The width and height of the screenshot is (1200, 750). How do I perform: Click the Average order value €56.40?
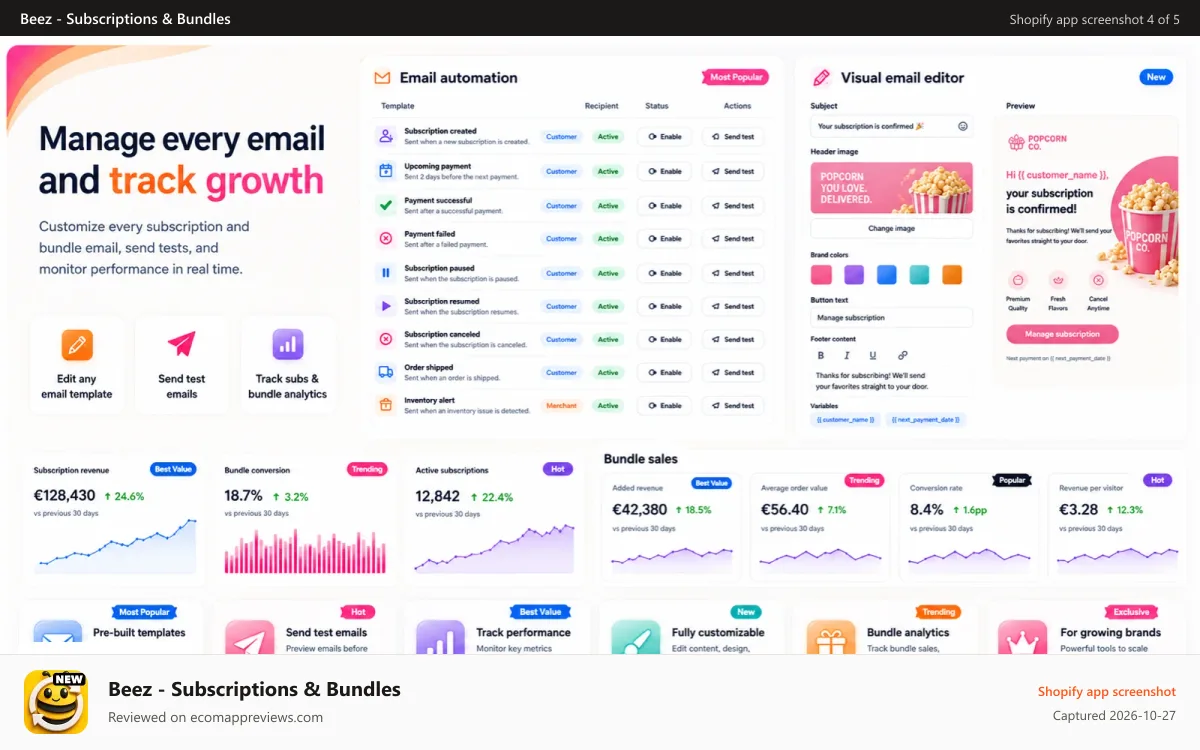tap(784, 509)
